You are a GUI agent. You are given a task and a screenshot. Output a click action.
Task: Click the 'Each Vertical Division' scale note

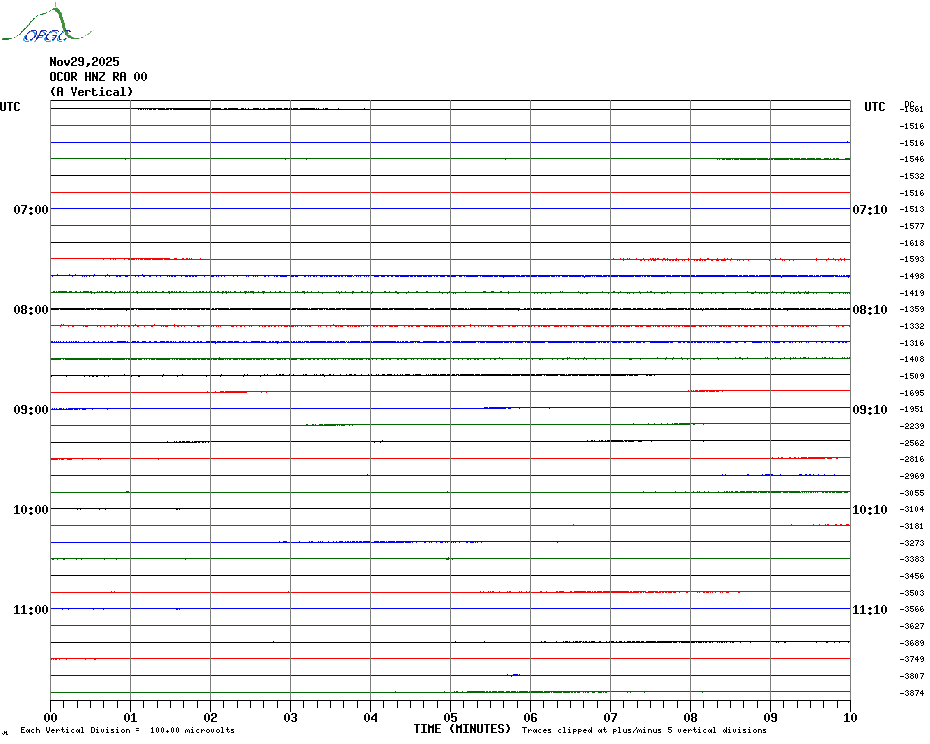127,731
